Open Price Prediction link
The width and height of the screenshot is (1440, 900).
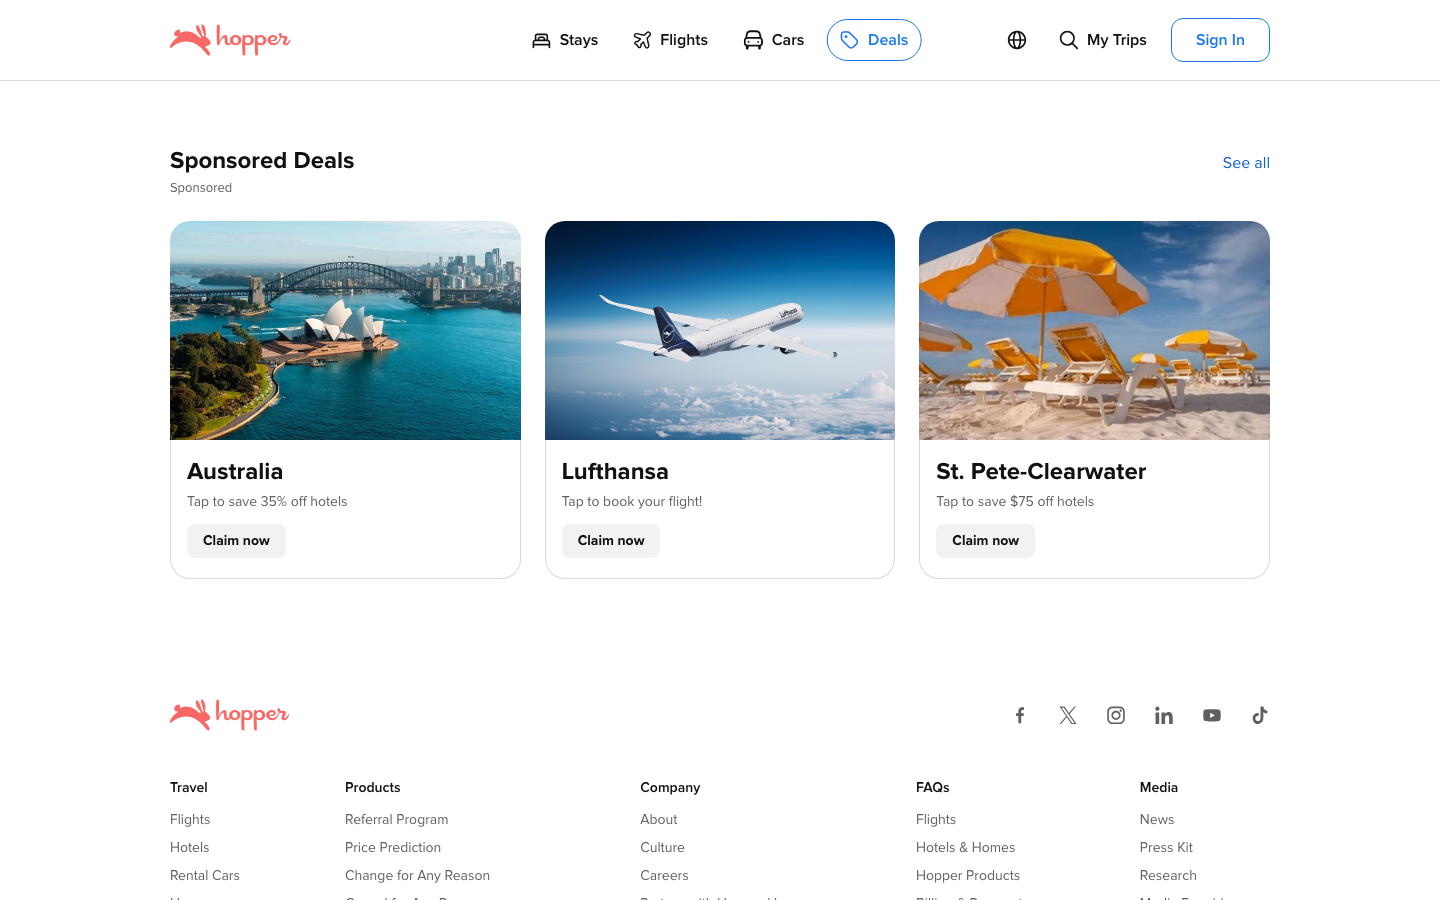point(393,847)
